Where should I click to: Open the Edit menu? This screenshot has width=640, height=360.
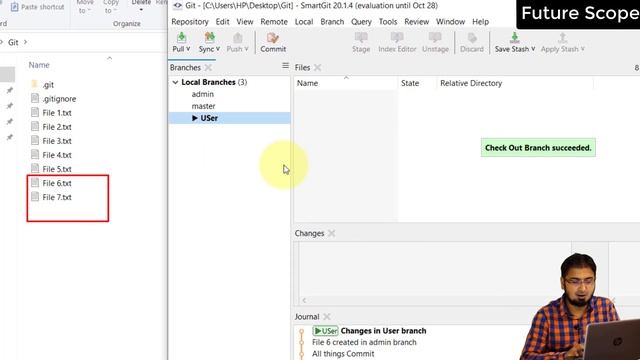(222, 22)
